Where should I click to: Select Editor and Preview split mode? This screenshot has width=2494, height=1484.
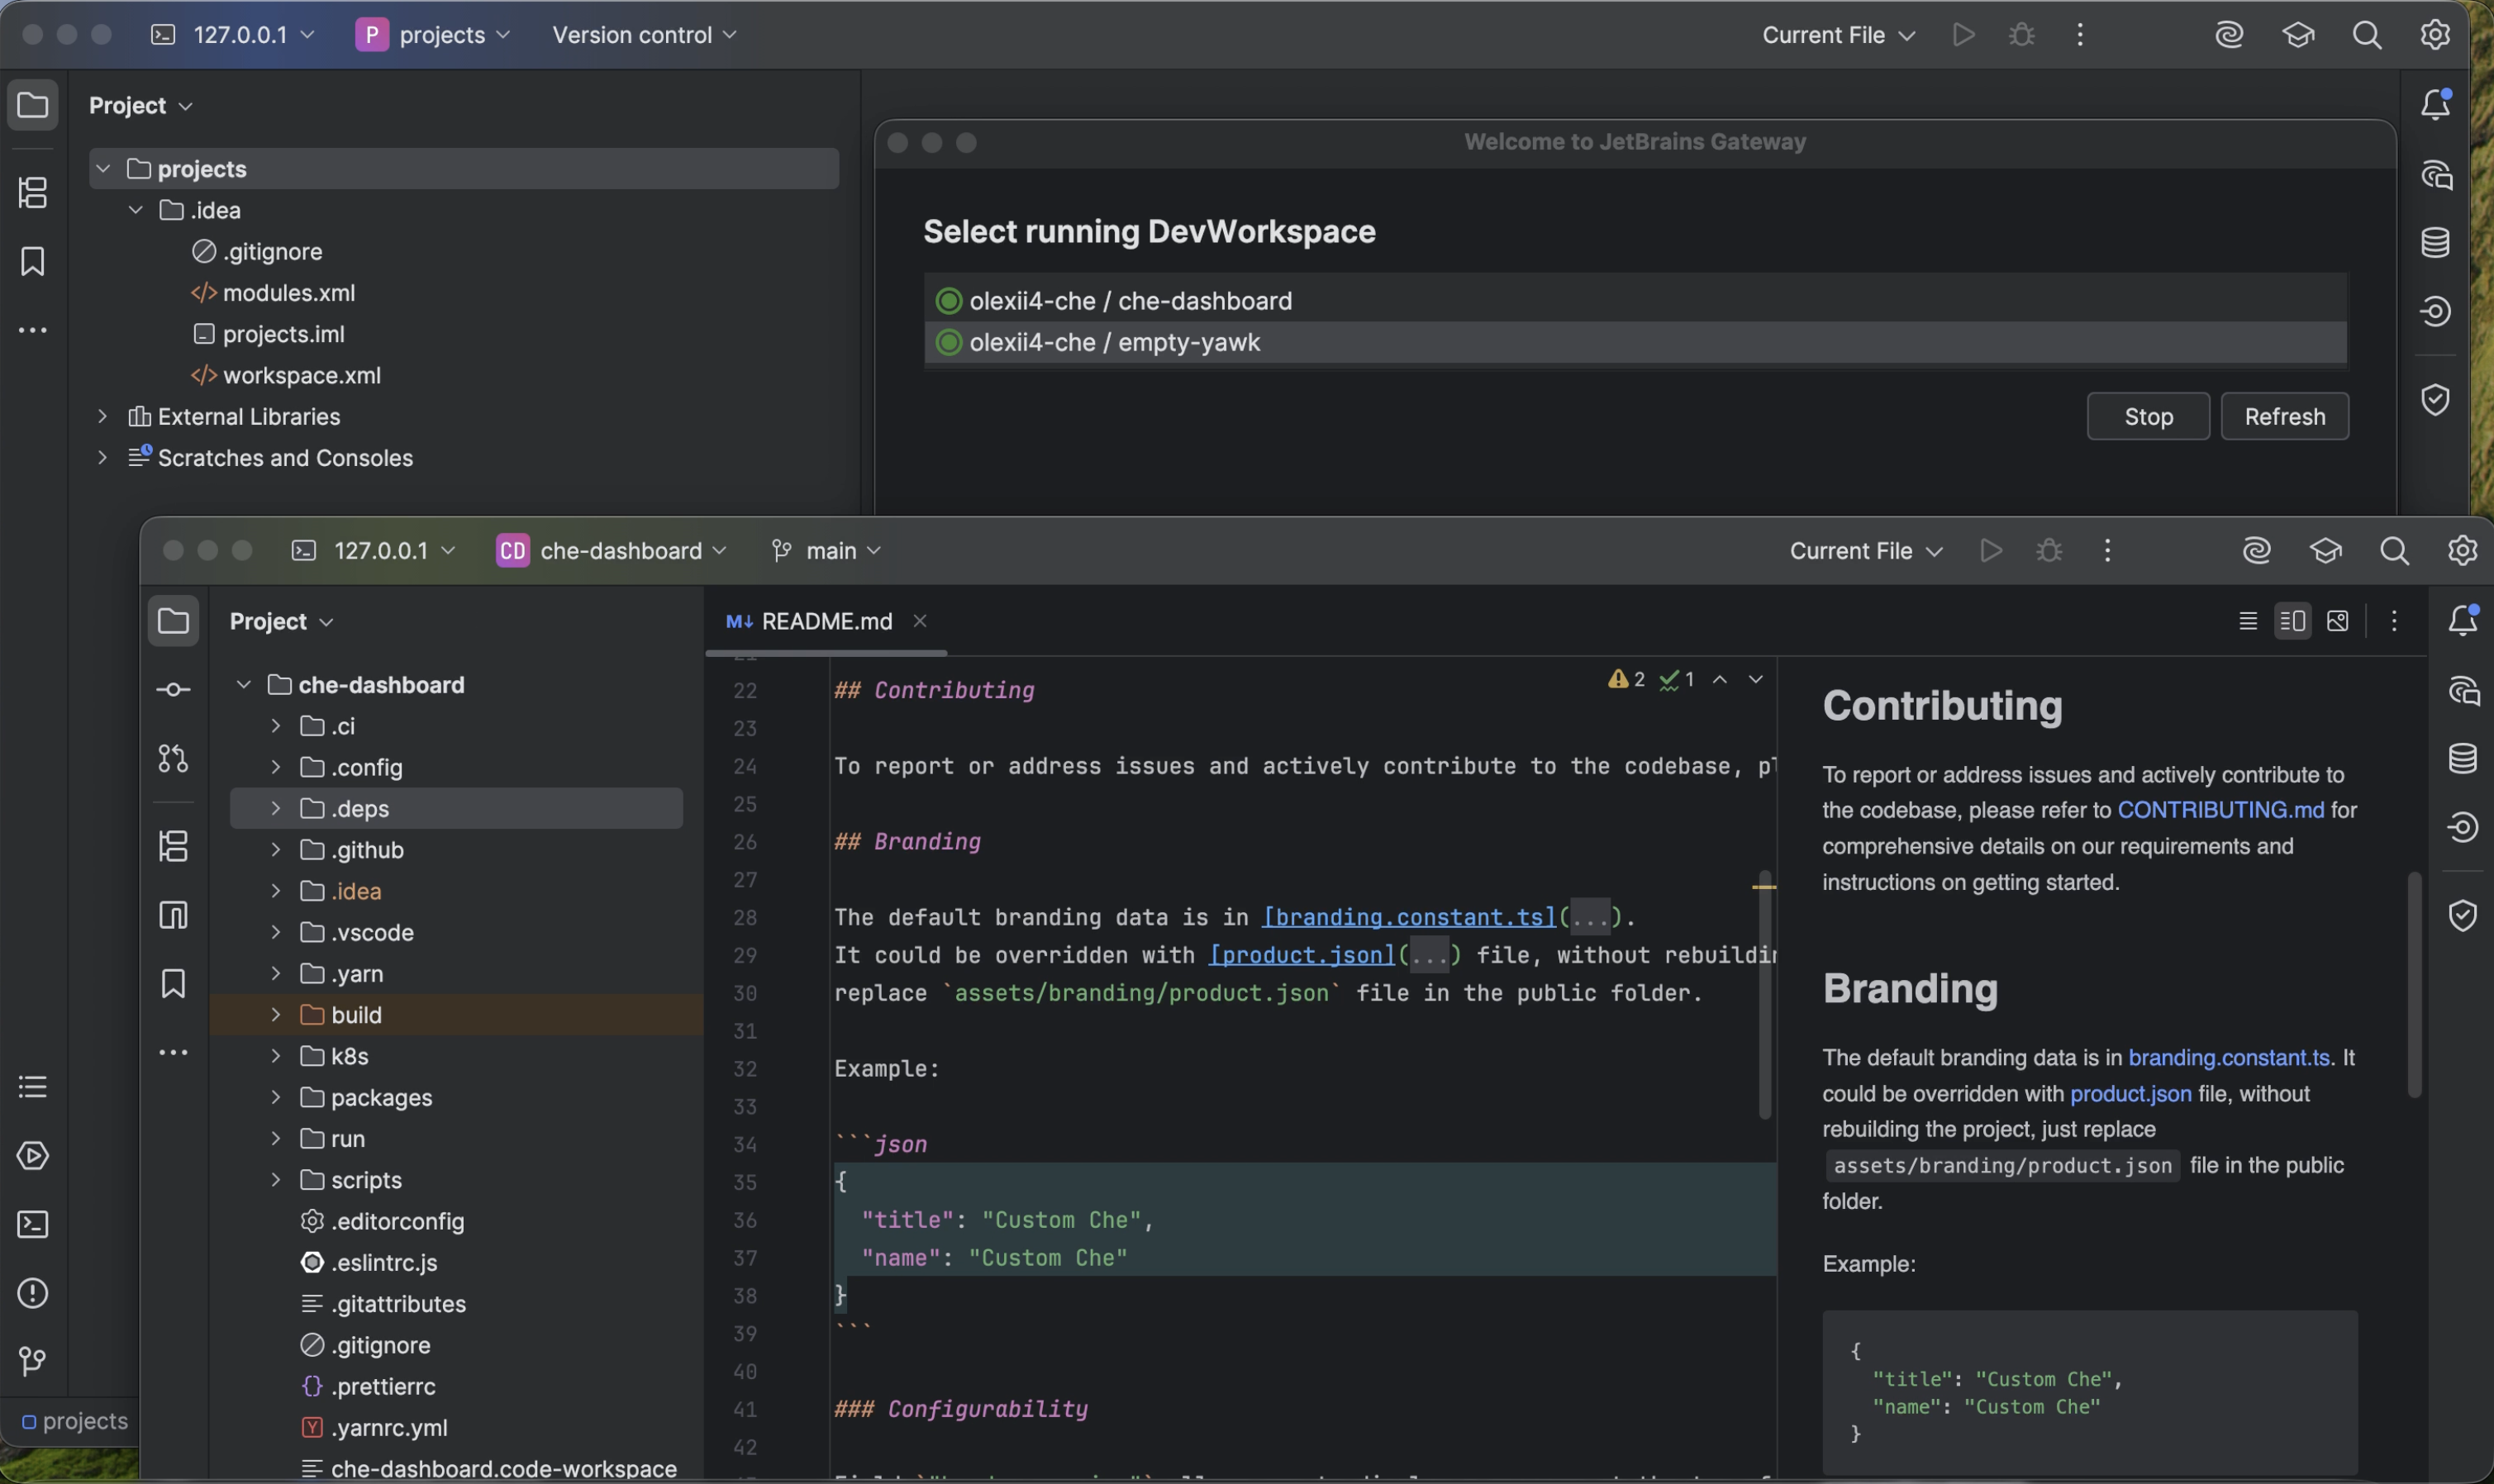click(x=2293, y=621)
